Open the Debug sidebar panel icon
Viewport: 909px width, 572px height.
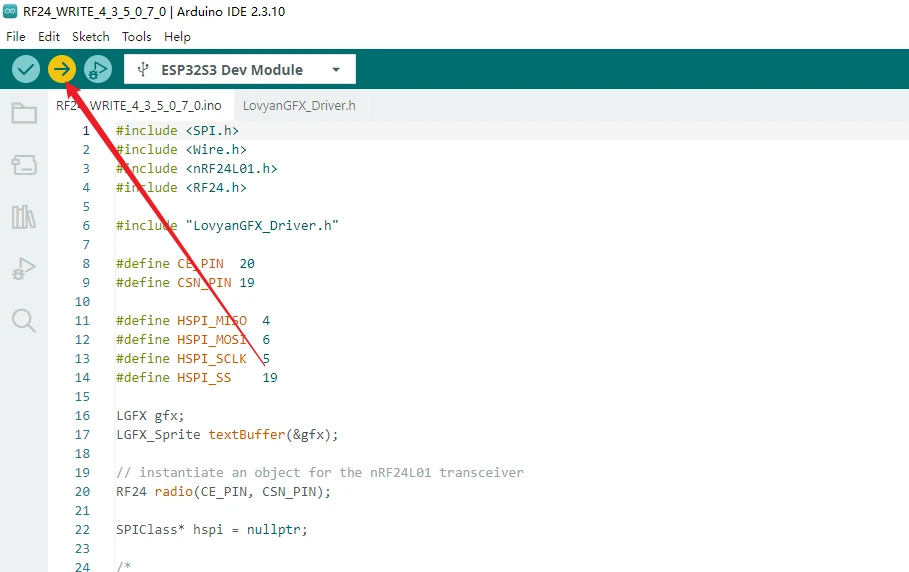tap(24, 269)
